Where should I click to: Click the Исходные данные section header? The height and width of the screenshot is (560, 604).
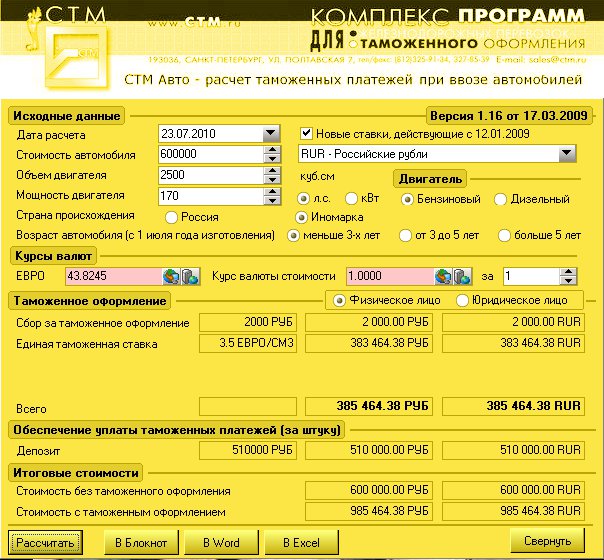pyautogui.click(x=66, y=116)
